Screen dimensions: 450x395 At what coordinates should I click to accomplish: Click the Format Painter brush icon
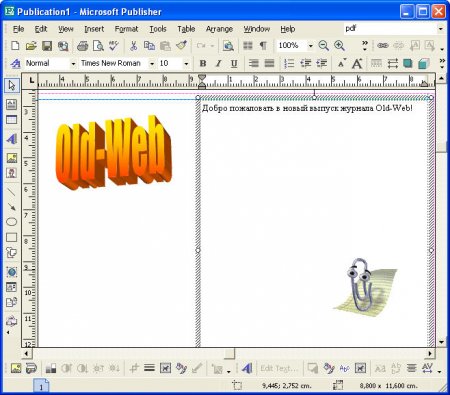point(181,46)
